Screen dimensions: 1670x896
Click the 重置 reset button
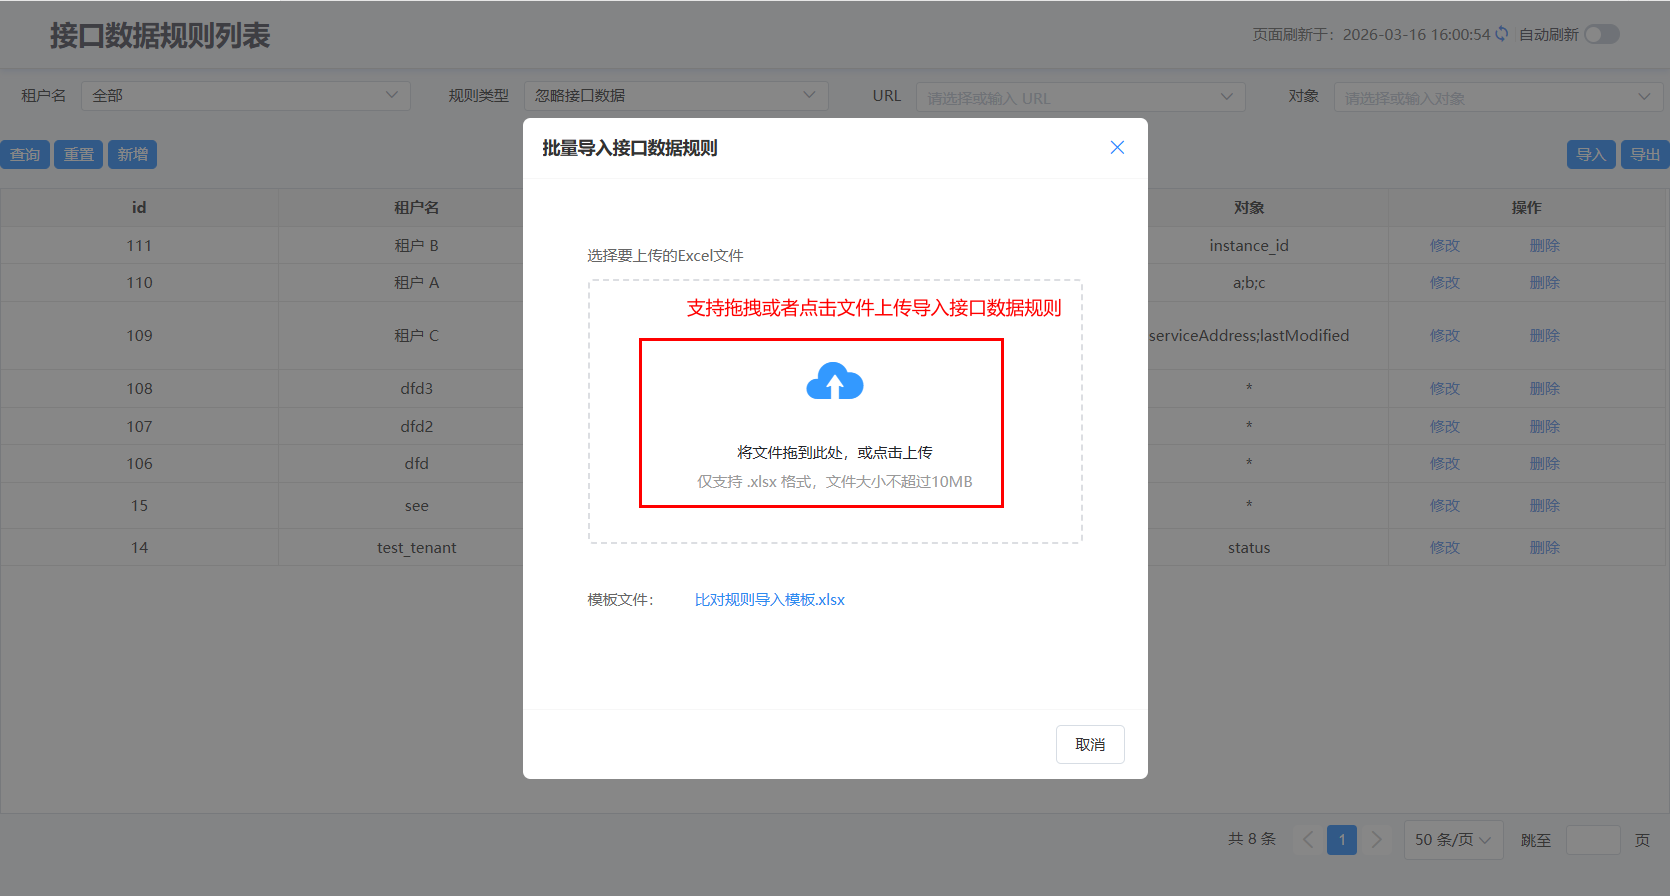(78, 154)
